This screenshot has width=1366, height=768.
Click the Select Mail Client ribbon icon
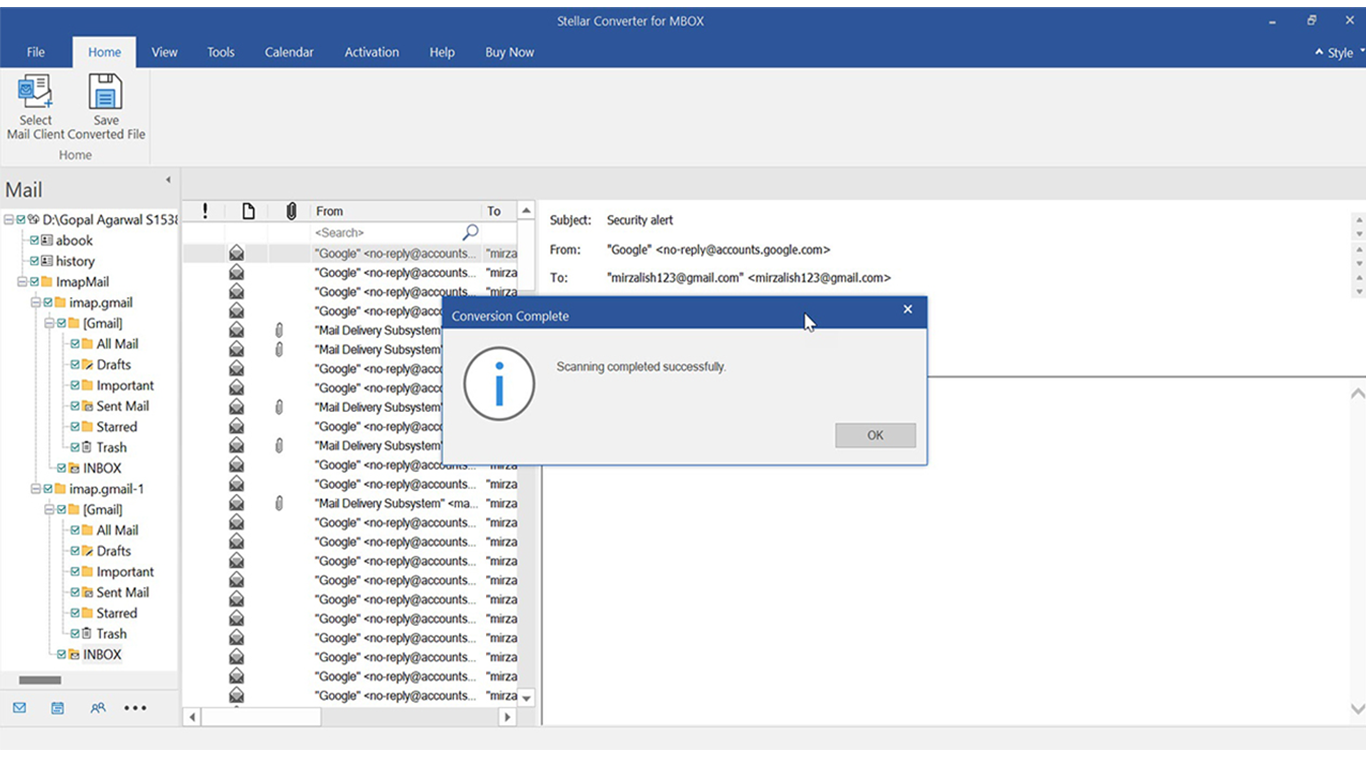[x=35, y=92]
